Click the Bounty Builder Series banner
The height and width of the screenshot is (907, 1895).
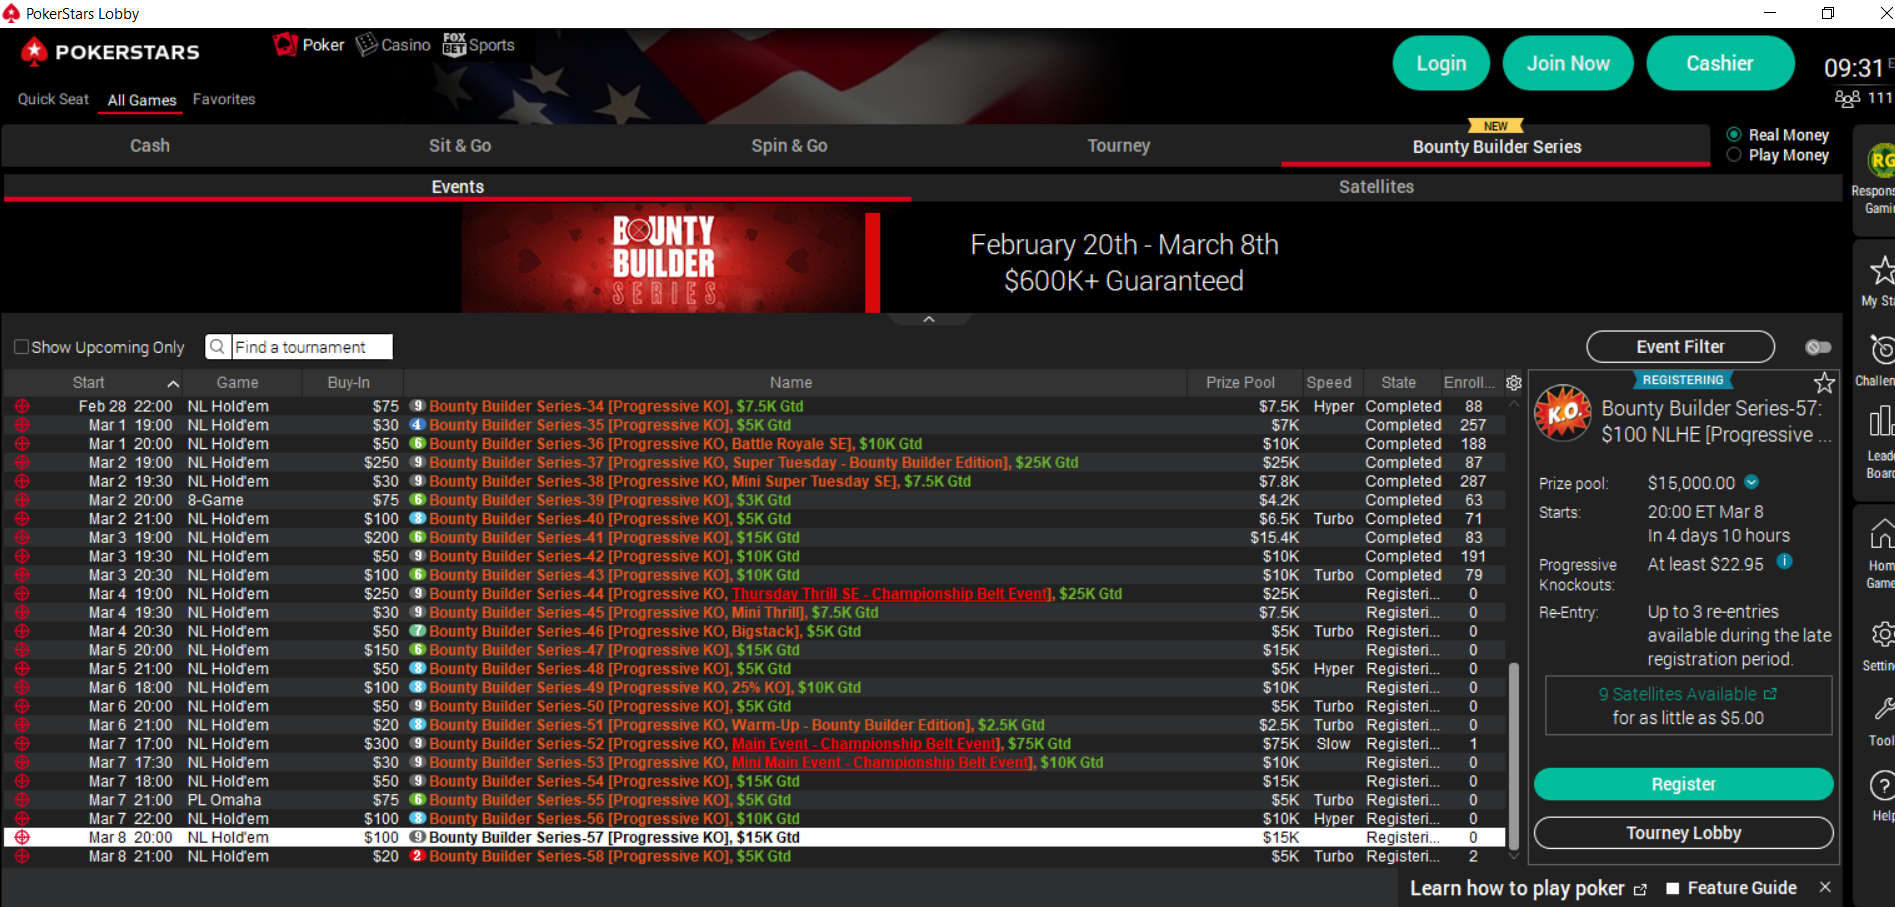tap(670, 260)
